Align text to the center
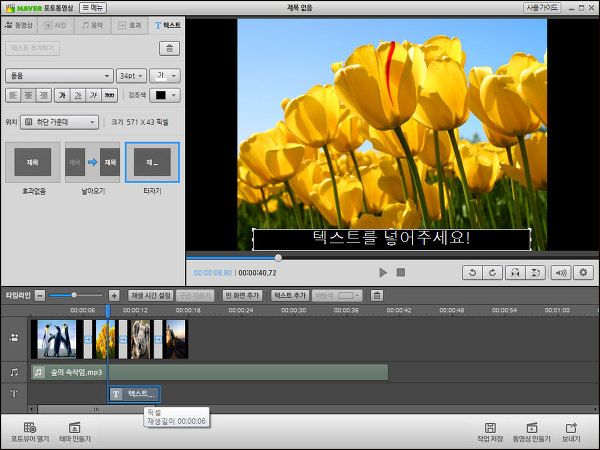 tap(28, 95)
